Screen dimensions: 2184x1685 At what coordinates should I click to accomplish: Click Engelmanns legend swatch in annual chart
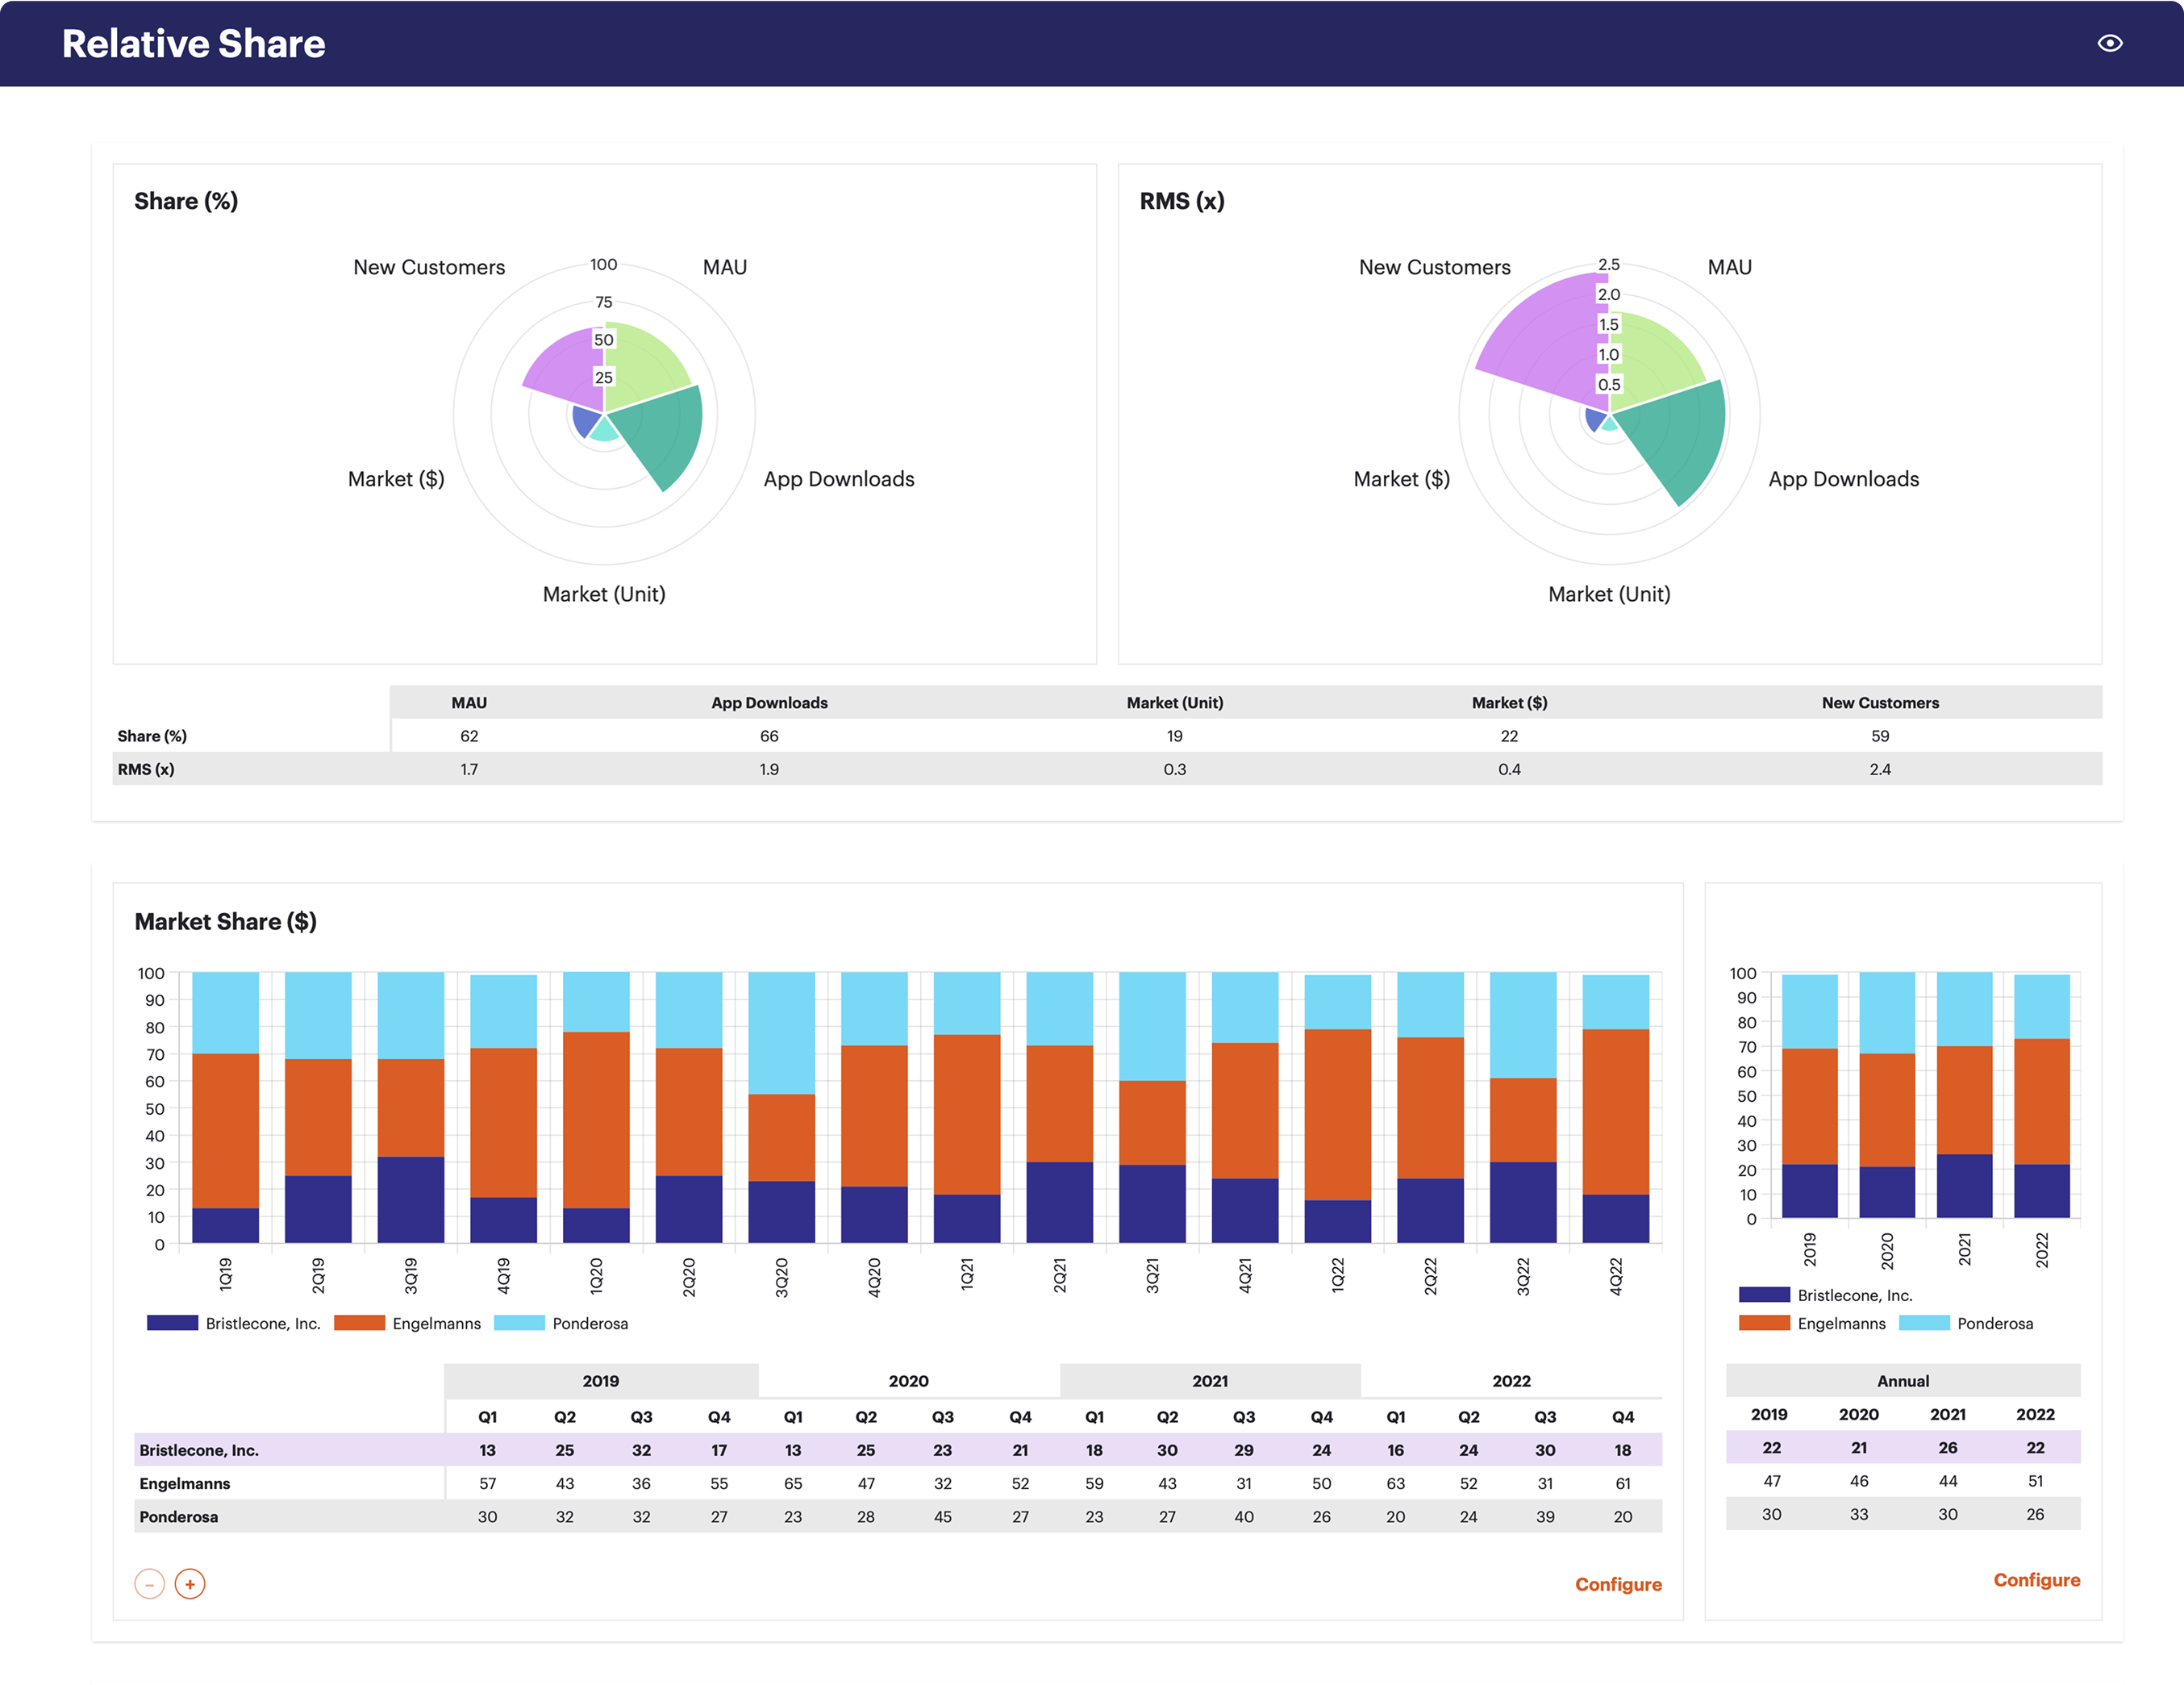[x=1764, y=1323]
